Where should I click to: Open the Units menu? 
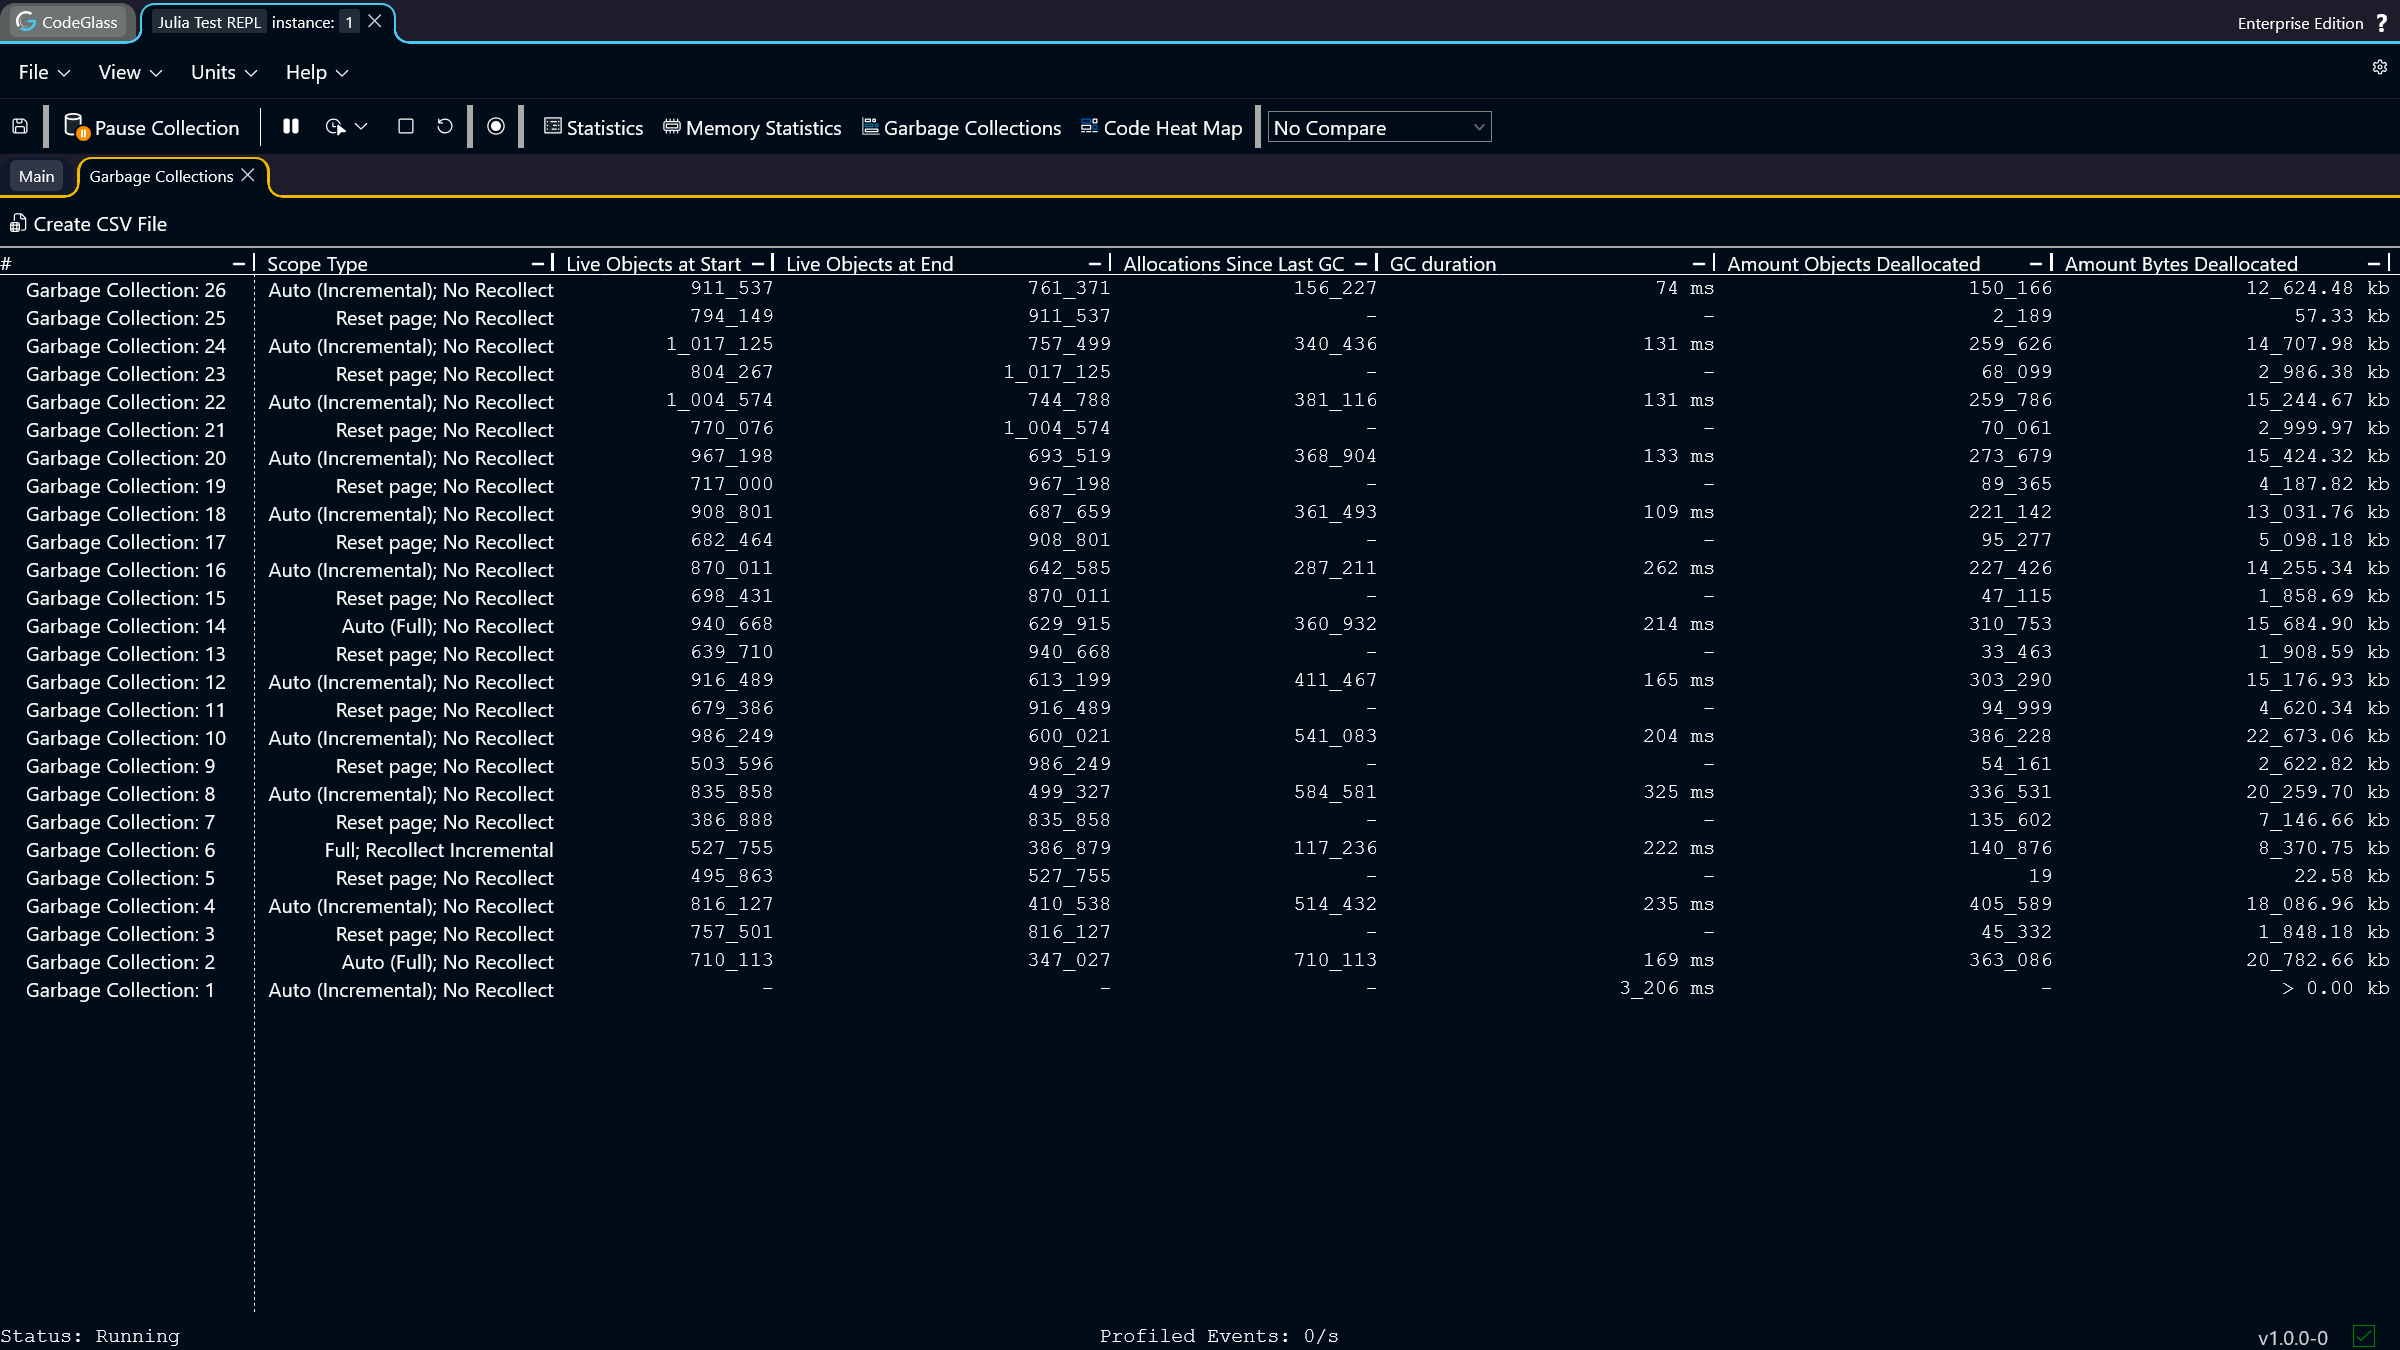pos(224,72)
